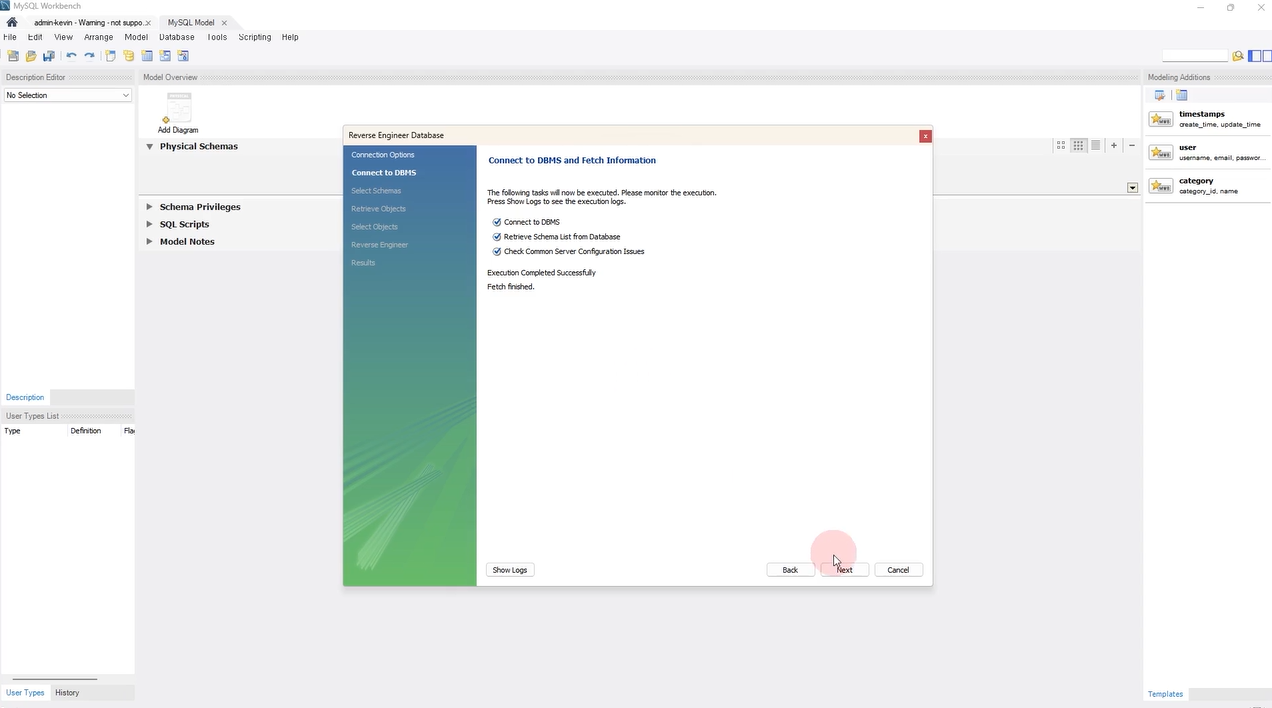Open the Arrange menu
The image size is (1272, 708).
(x=99, y=37)
